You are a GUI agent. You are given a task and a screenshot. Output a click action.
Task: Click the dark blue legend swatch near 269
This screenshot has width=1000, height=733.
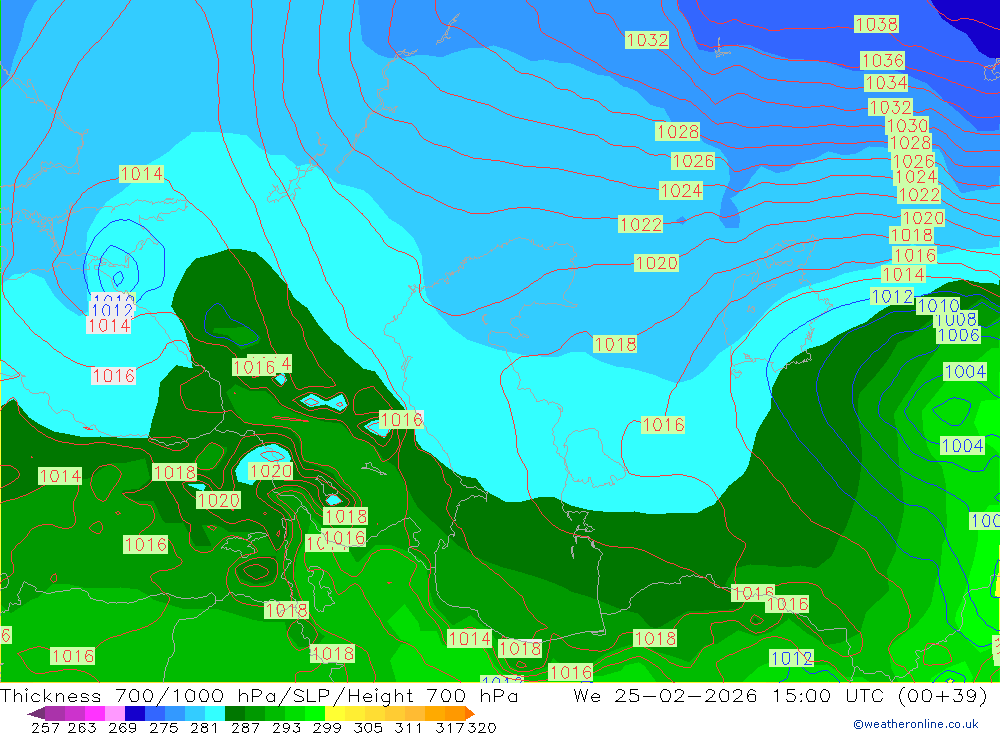tap(135, 713)
